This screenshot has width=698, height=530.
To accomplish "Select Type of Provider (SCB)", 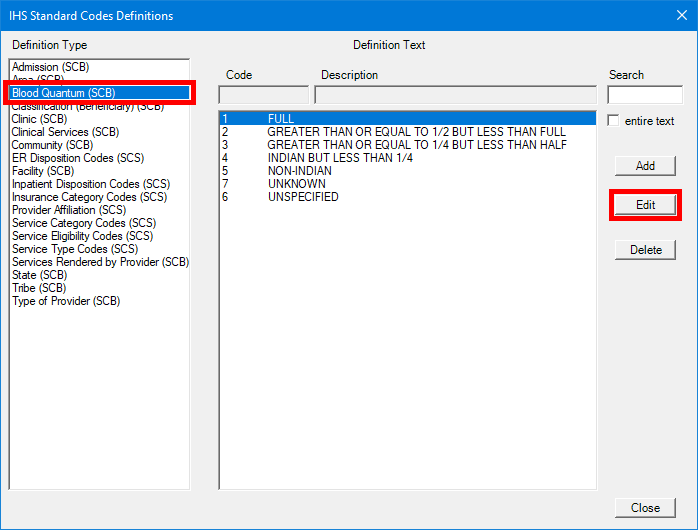I will click(x=66, y=301).
